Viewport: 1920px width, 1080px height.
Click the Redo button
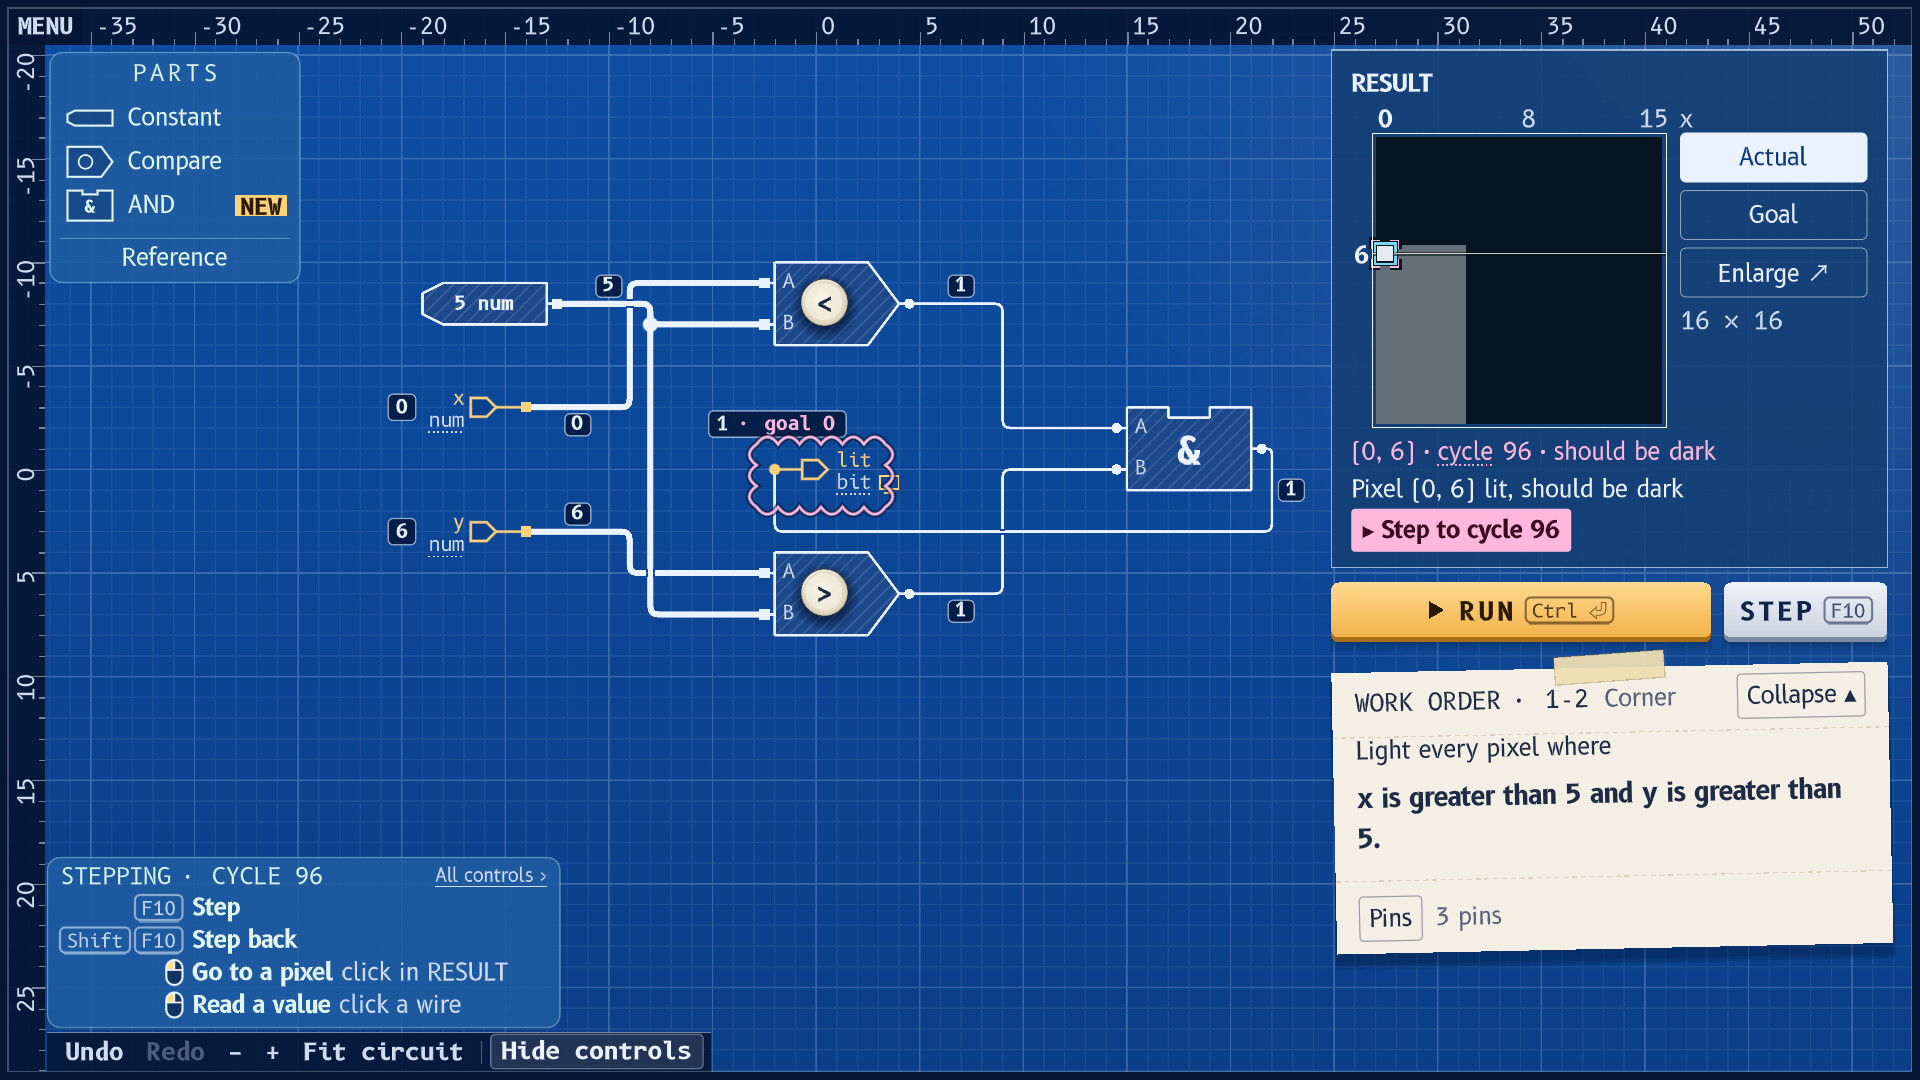coord(175,1052)
